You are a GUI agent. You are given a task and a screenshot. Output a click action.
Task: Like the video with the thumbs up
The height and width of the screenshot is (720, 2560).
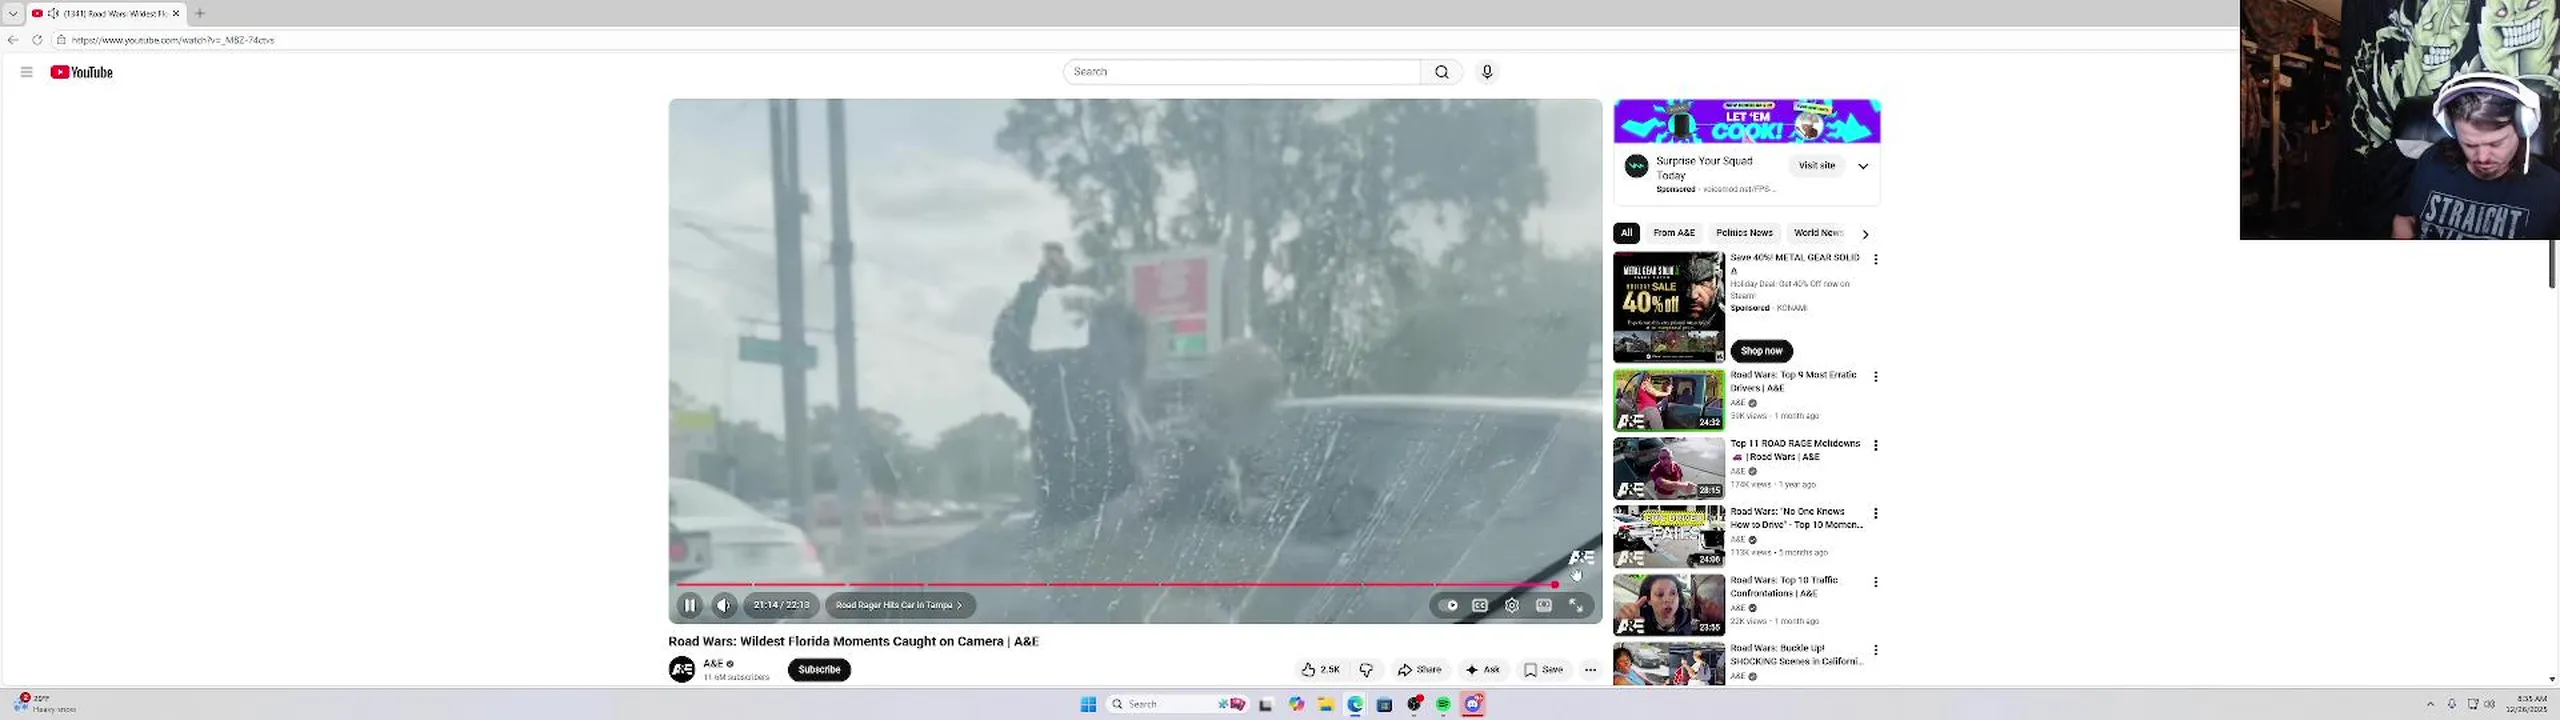[x=1321, y=670]
